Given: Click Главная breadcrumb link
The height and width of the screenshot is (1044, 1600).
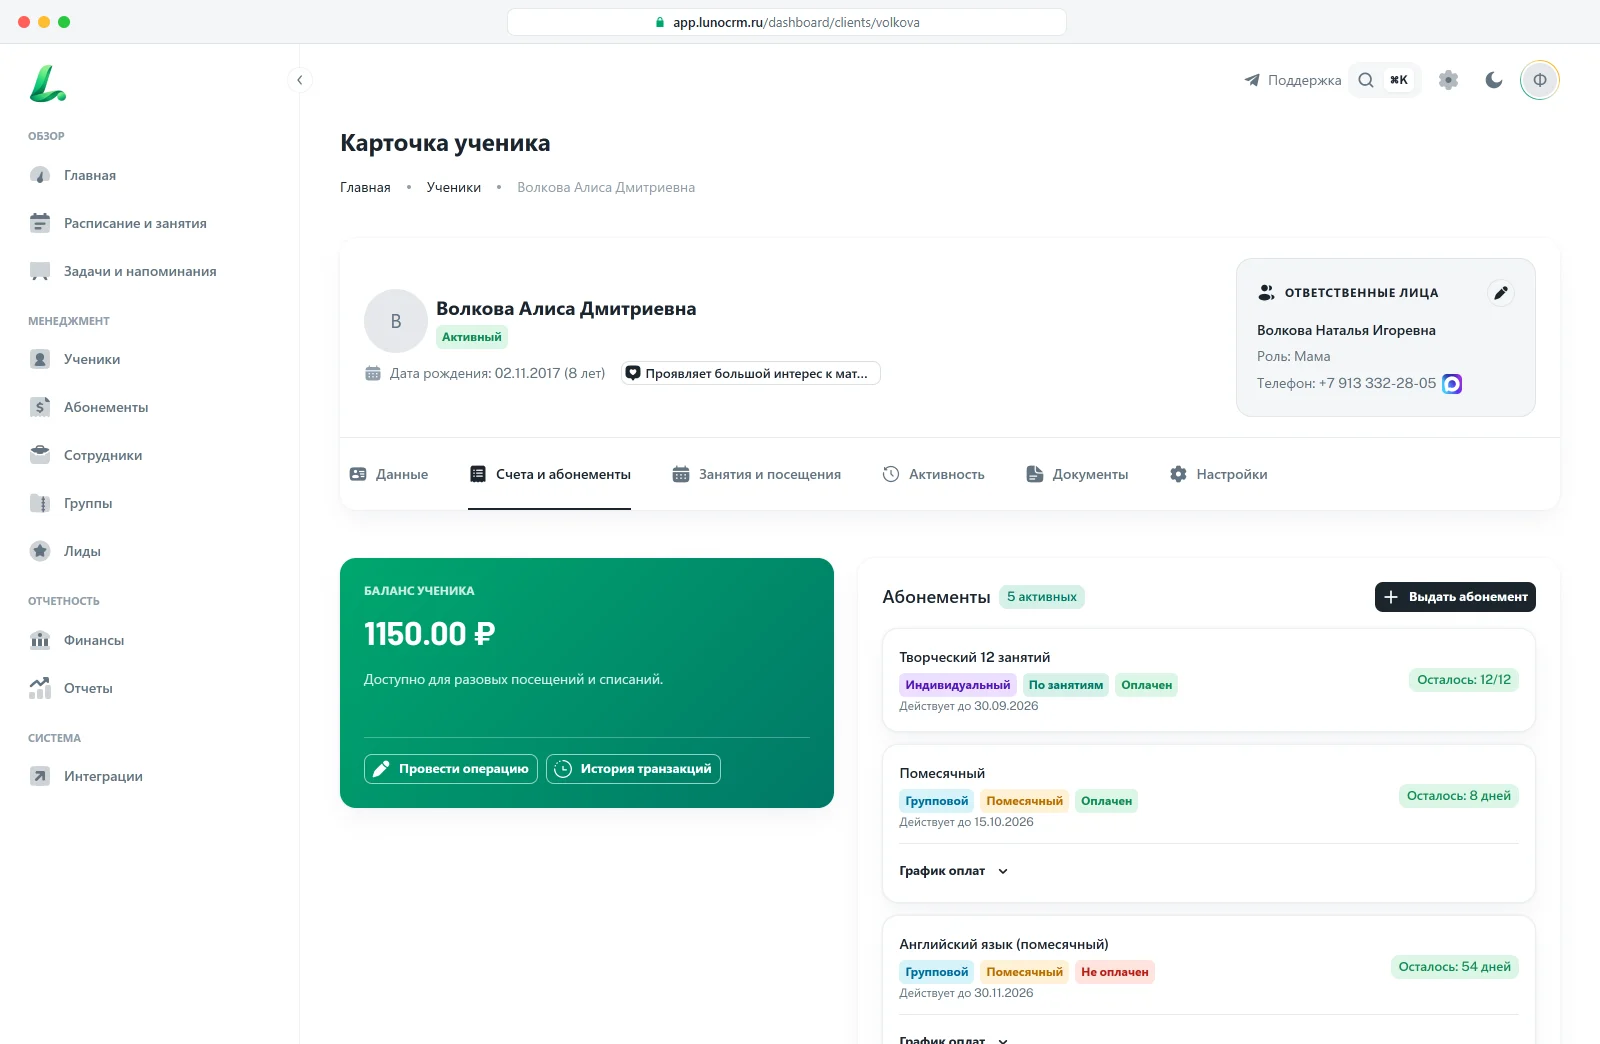Looking at the screenshot, I should tap(365, 187).
